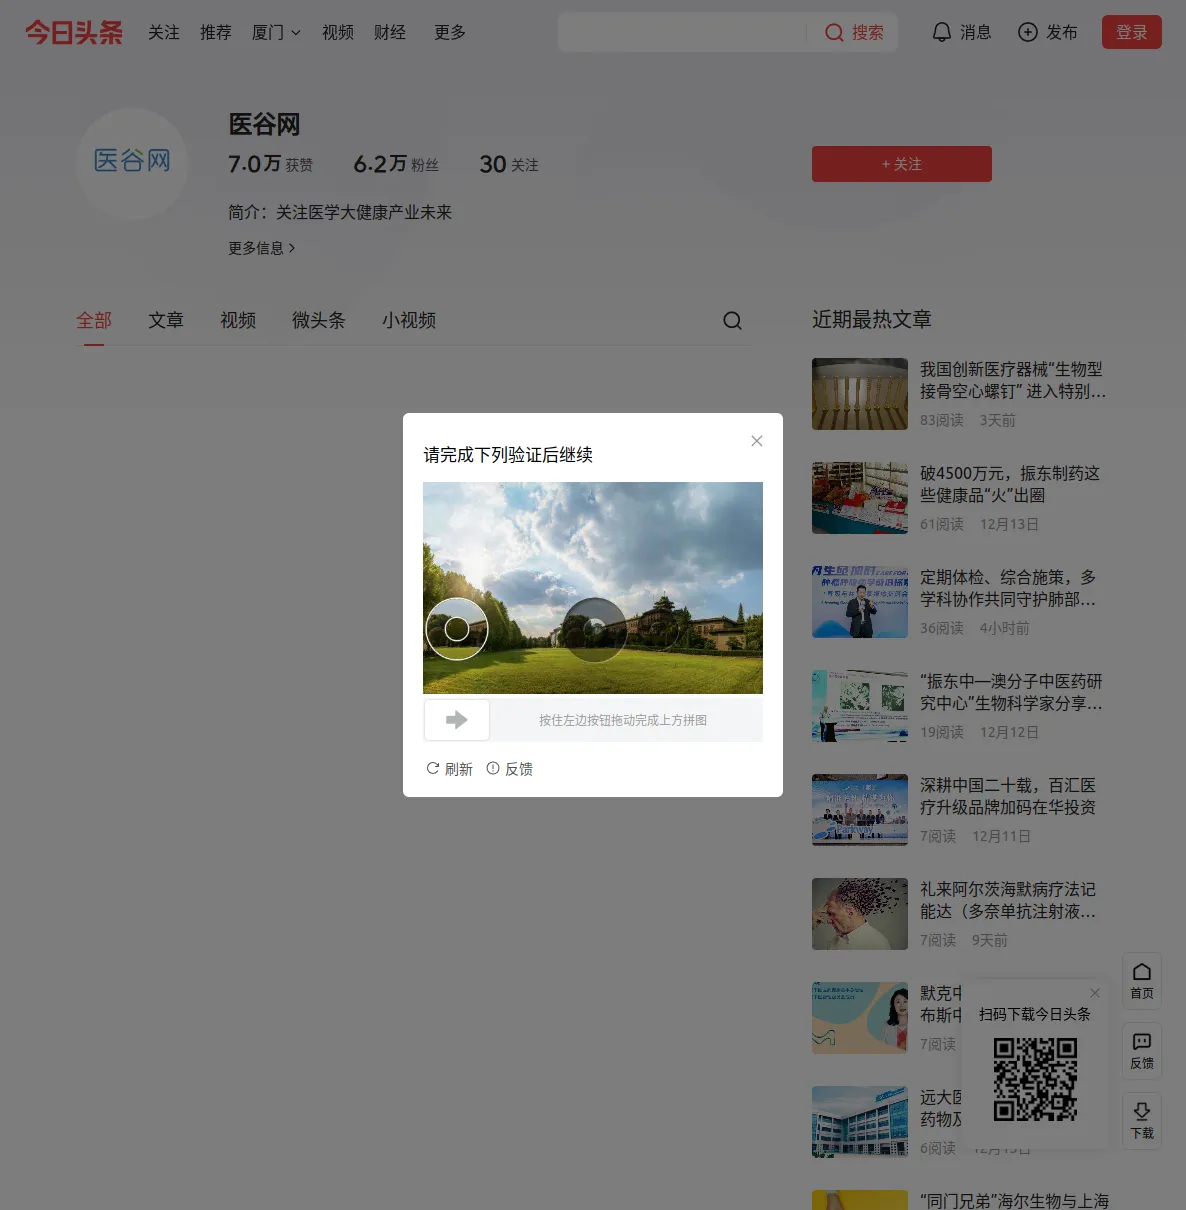Click the red 登录 button
The image size is (1186, 1210).
1132,32
